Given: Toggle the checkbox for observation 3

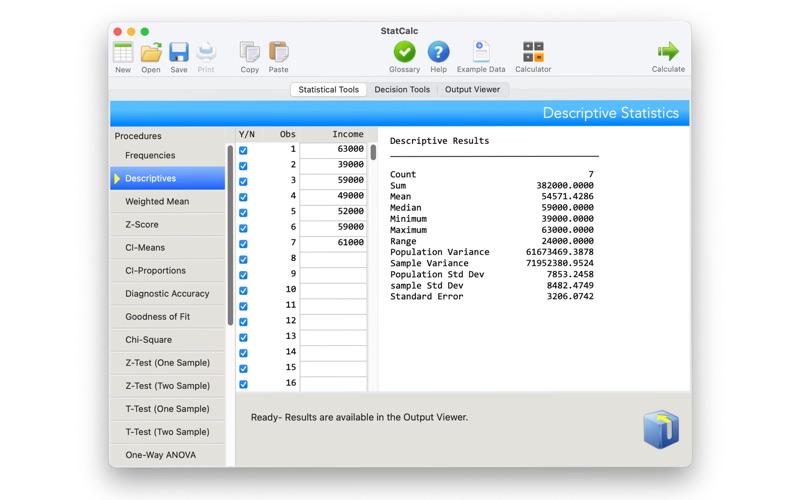Looking at the screenshot, I should pos(243,182).
